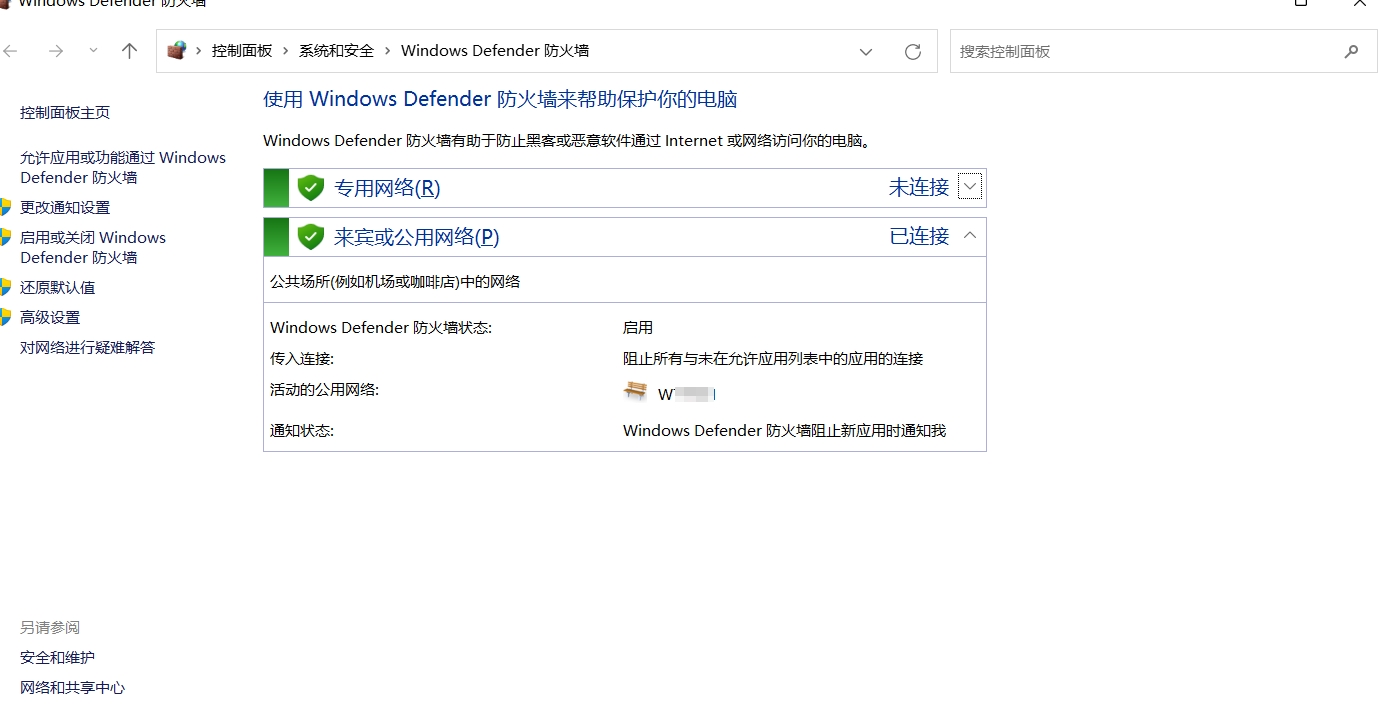Open 网络和共享中心 link

click(x=72, y=687)
